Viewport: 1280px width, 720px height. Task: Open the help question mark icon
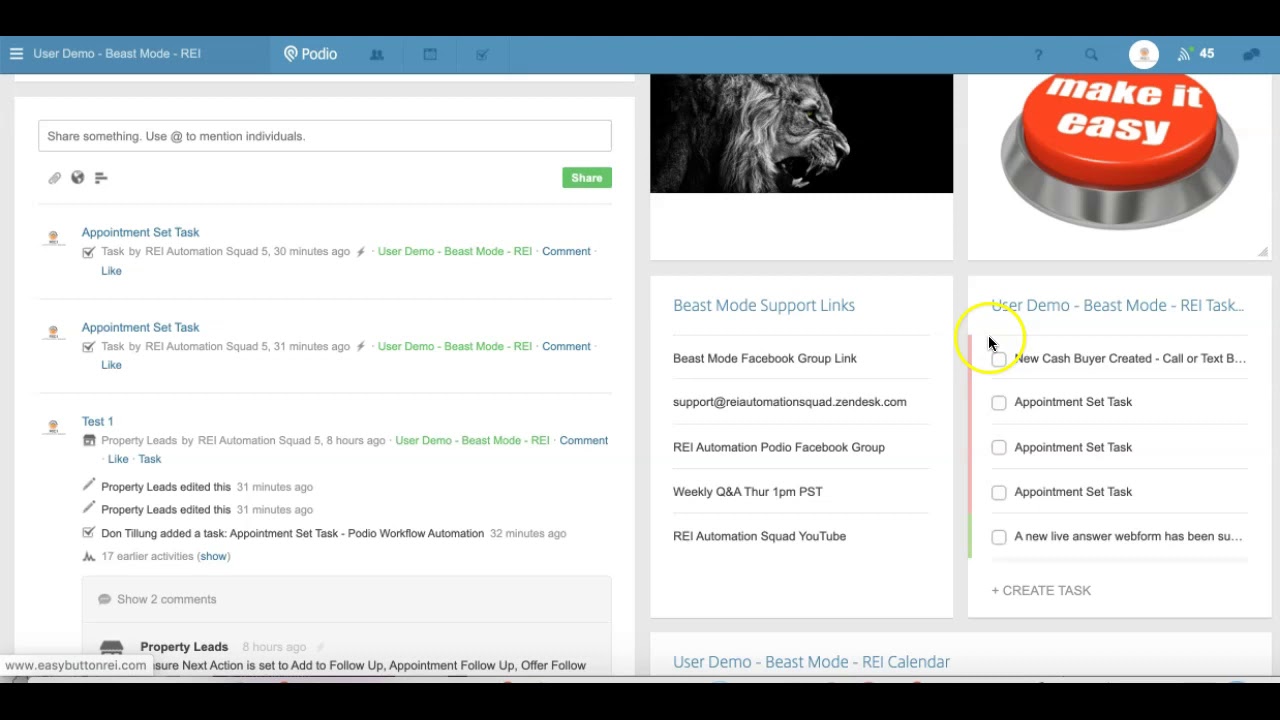[x=1038, y=55]
